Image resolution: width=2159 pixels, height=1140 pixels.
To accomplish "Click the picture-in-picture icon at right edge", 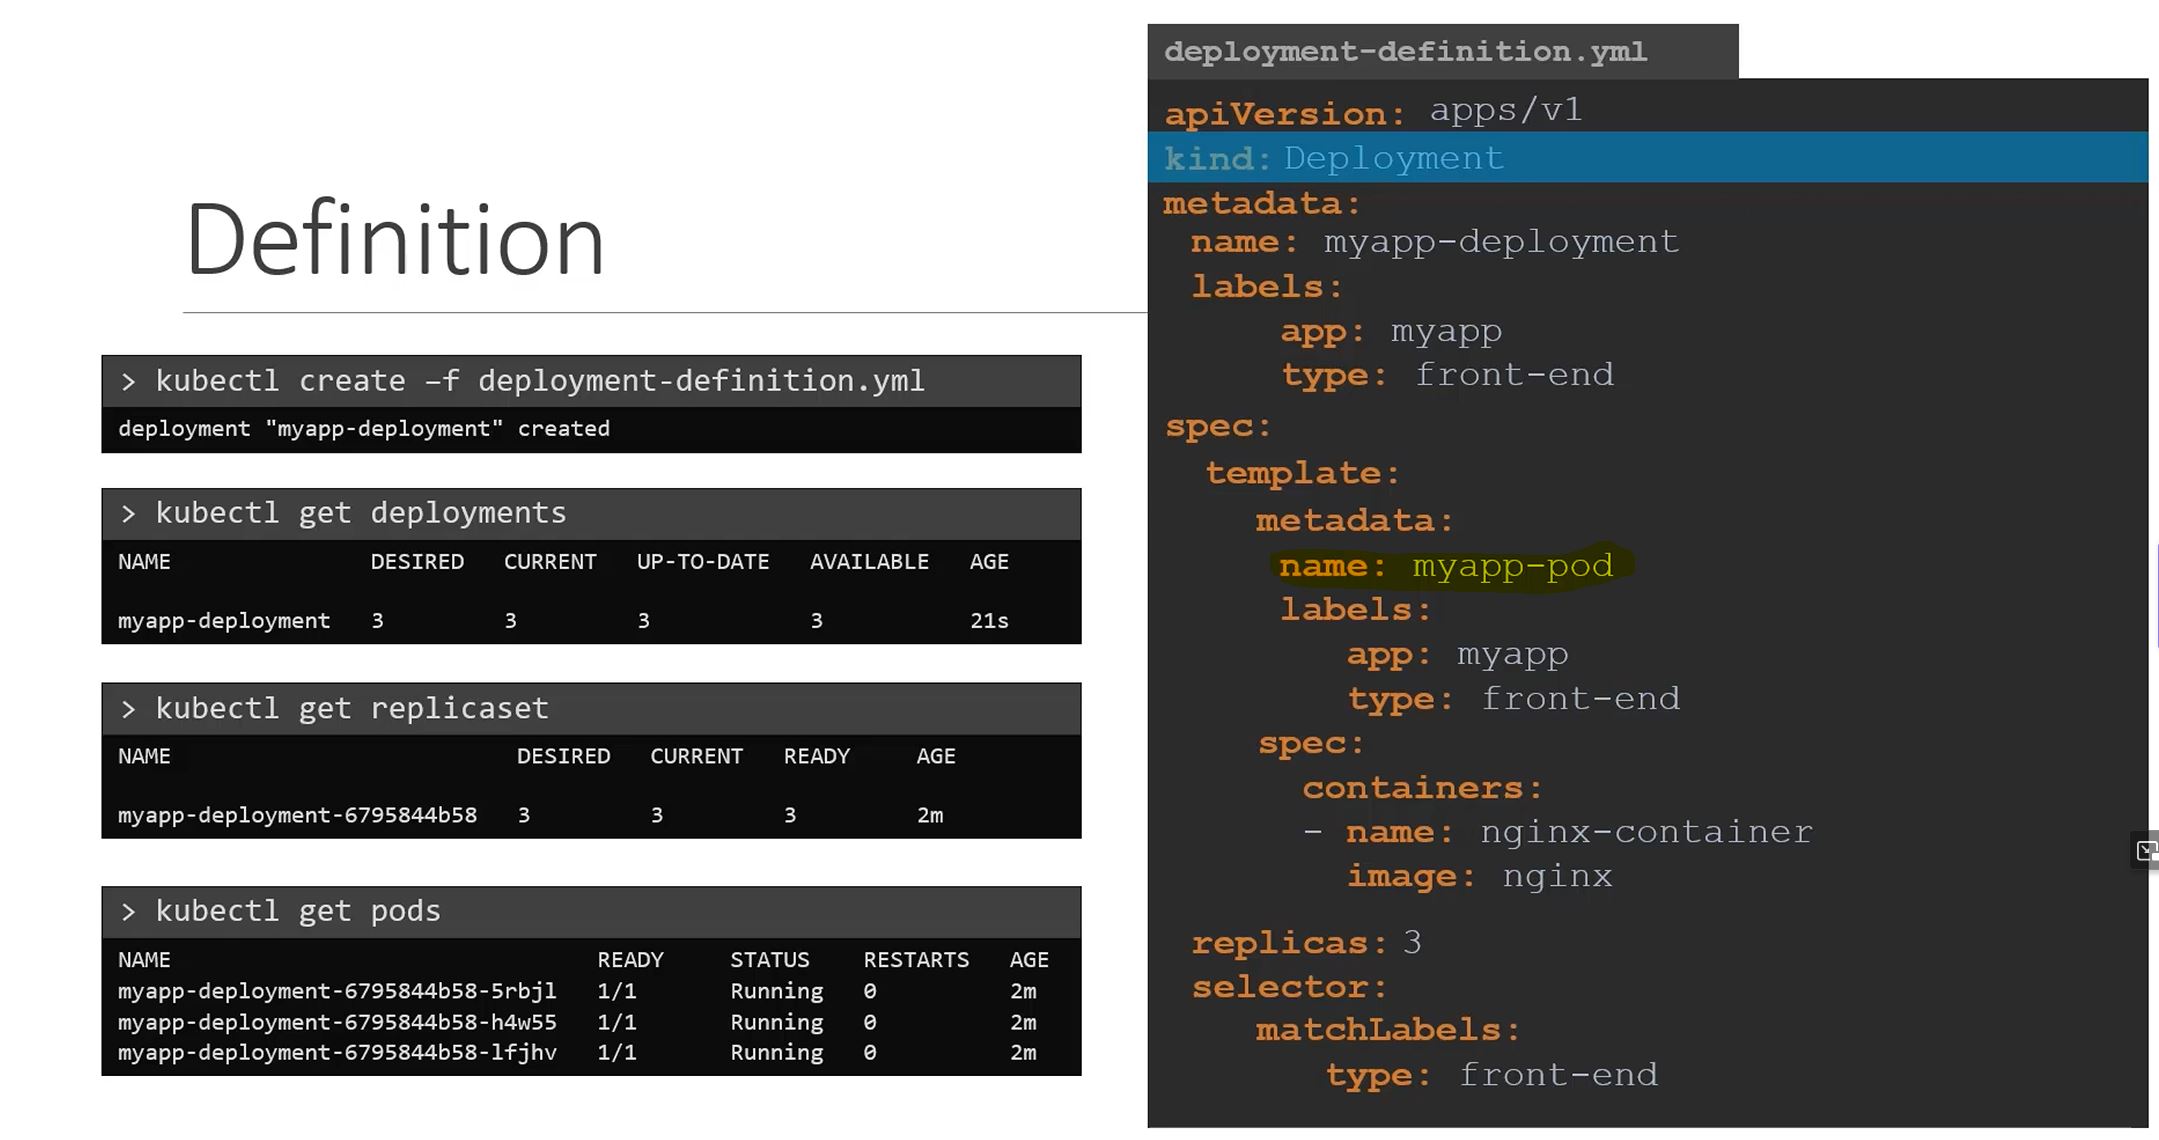I will pos(2145,851).
